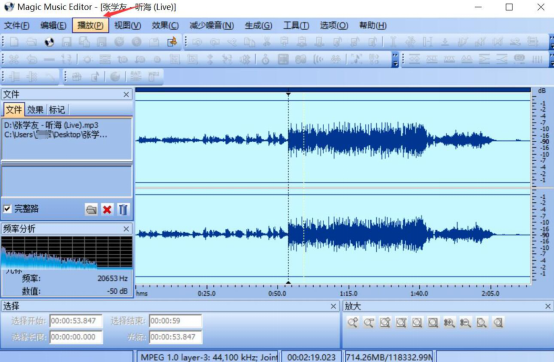This screenshot has height=363, width=554.
Task: Open the 播放(P) menu
Action: click(x=90, y=25)
